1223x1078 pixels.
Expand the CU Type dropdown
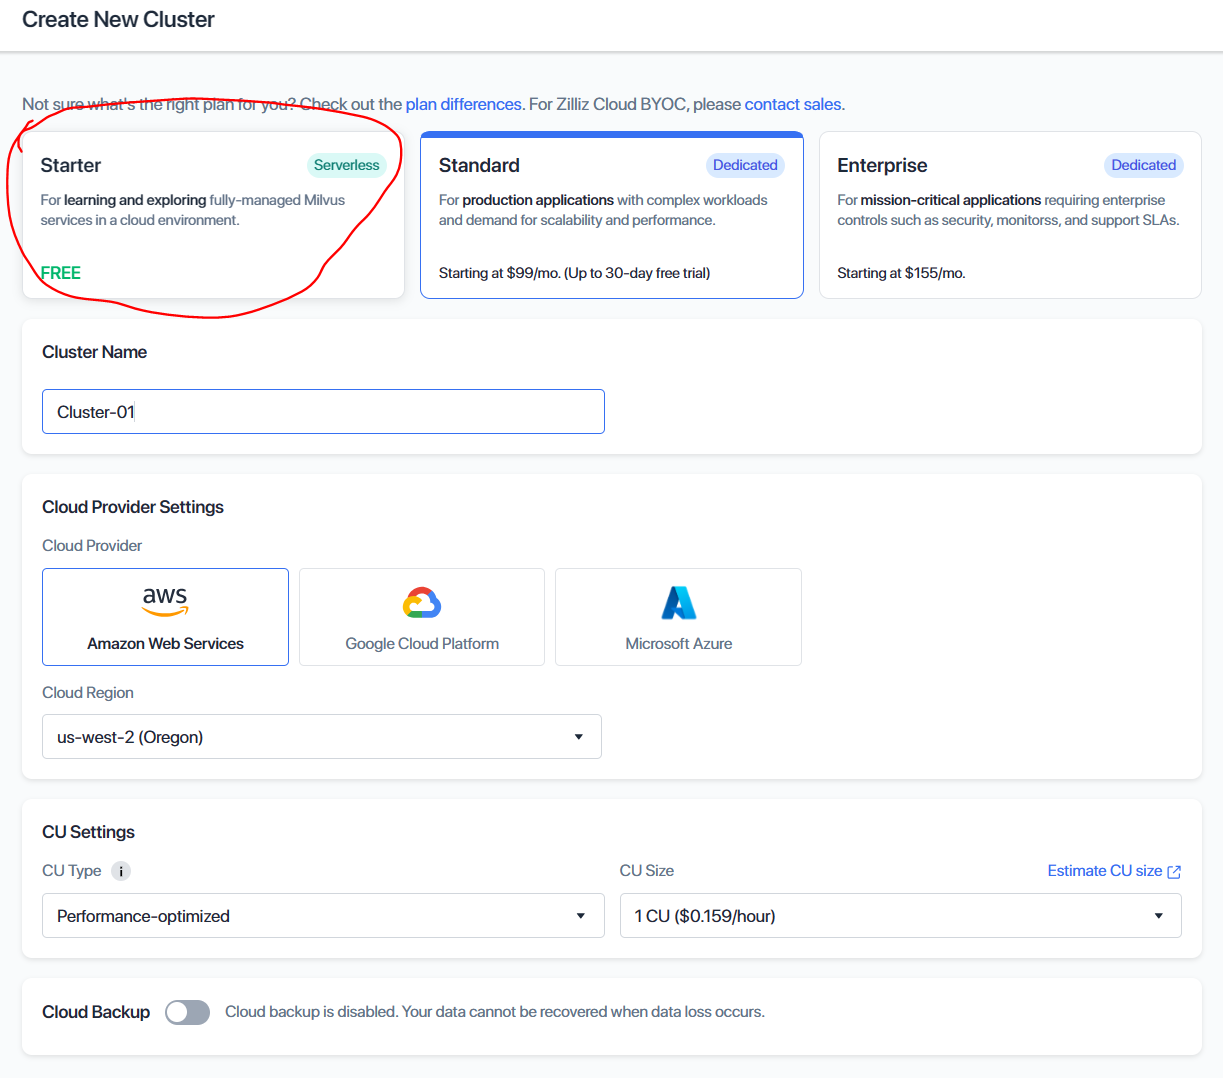point(322,916)
